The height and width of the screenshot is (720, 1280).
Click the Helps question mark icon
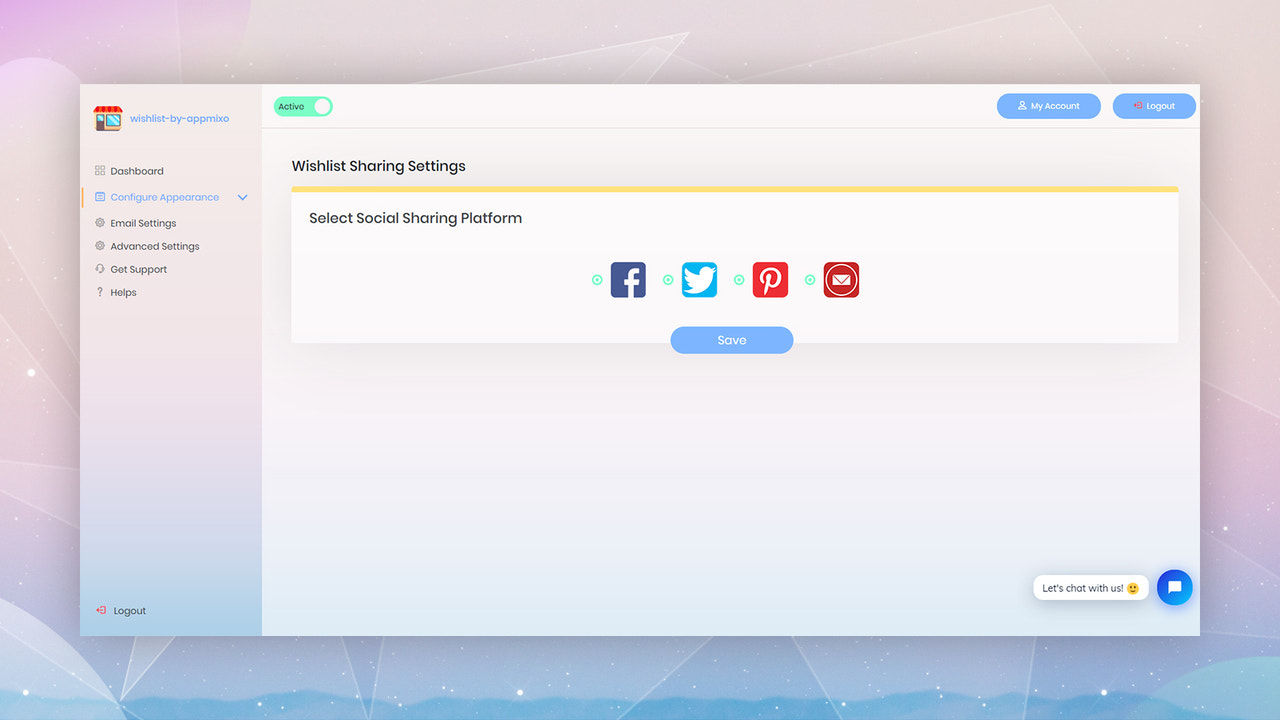[99, 291]
